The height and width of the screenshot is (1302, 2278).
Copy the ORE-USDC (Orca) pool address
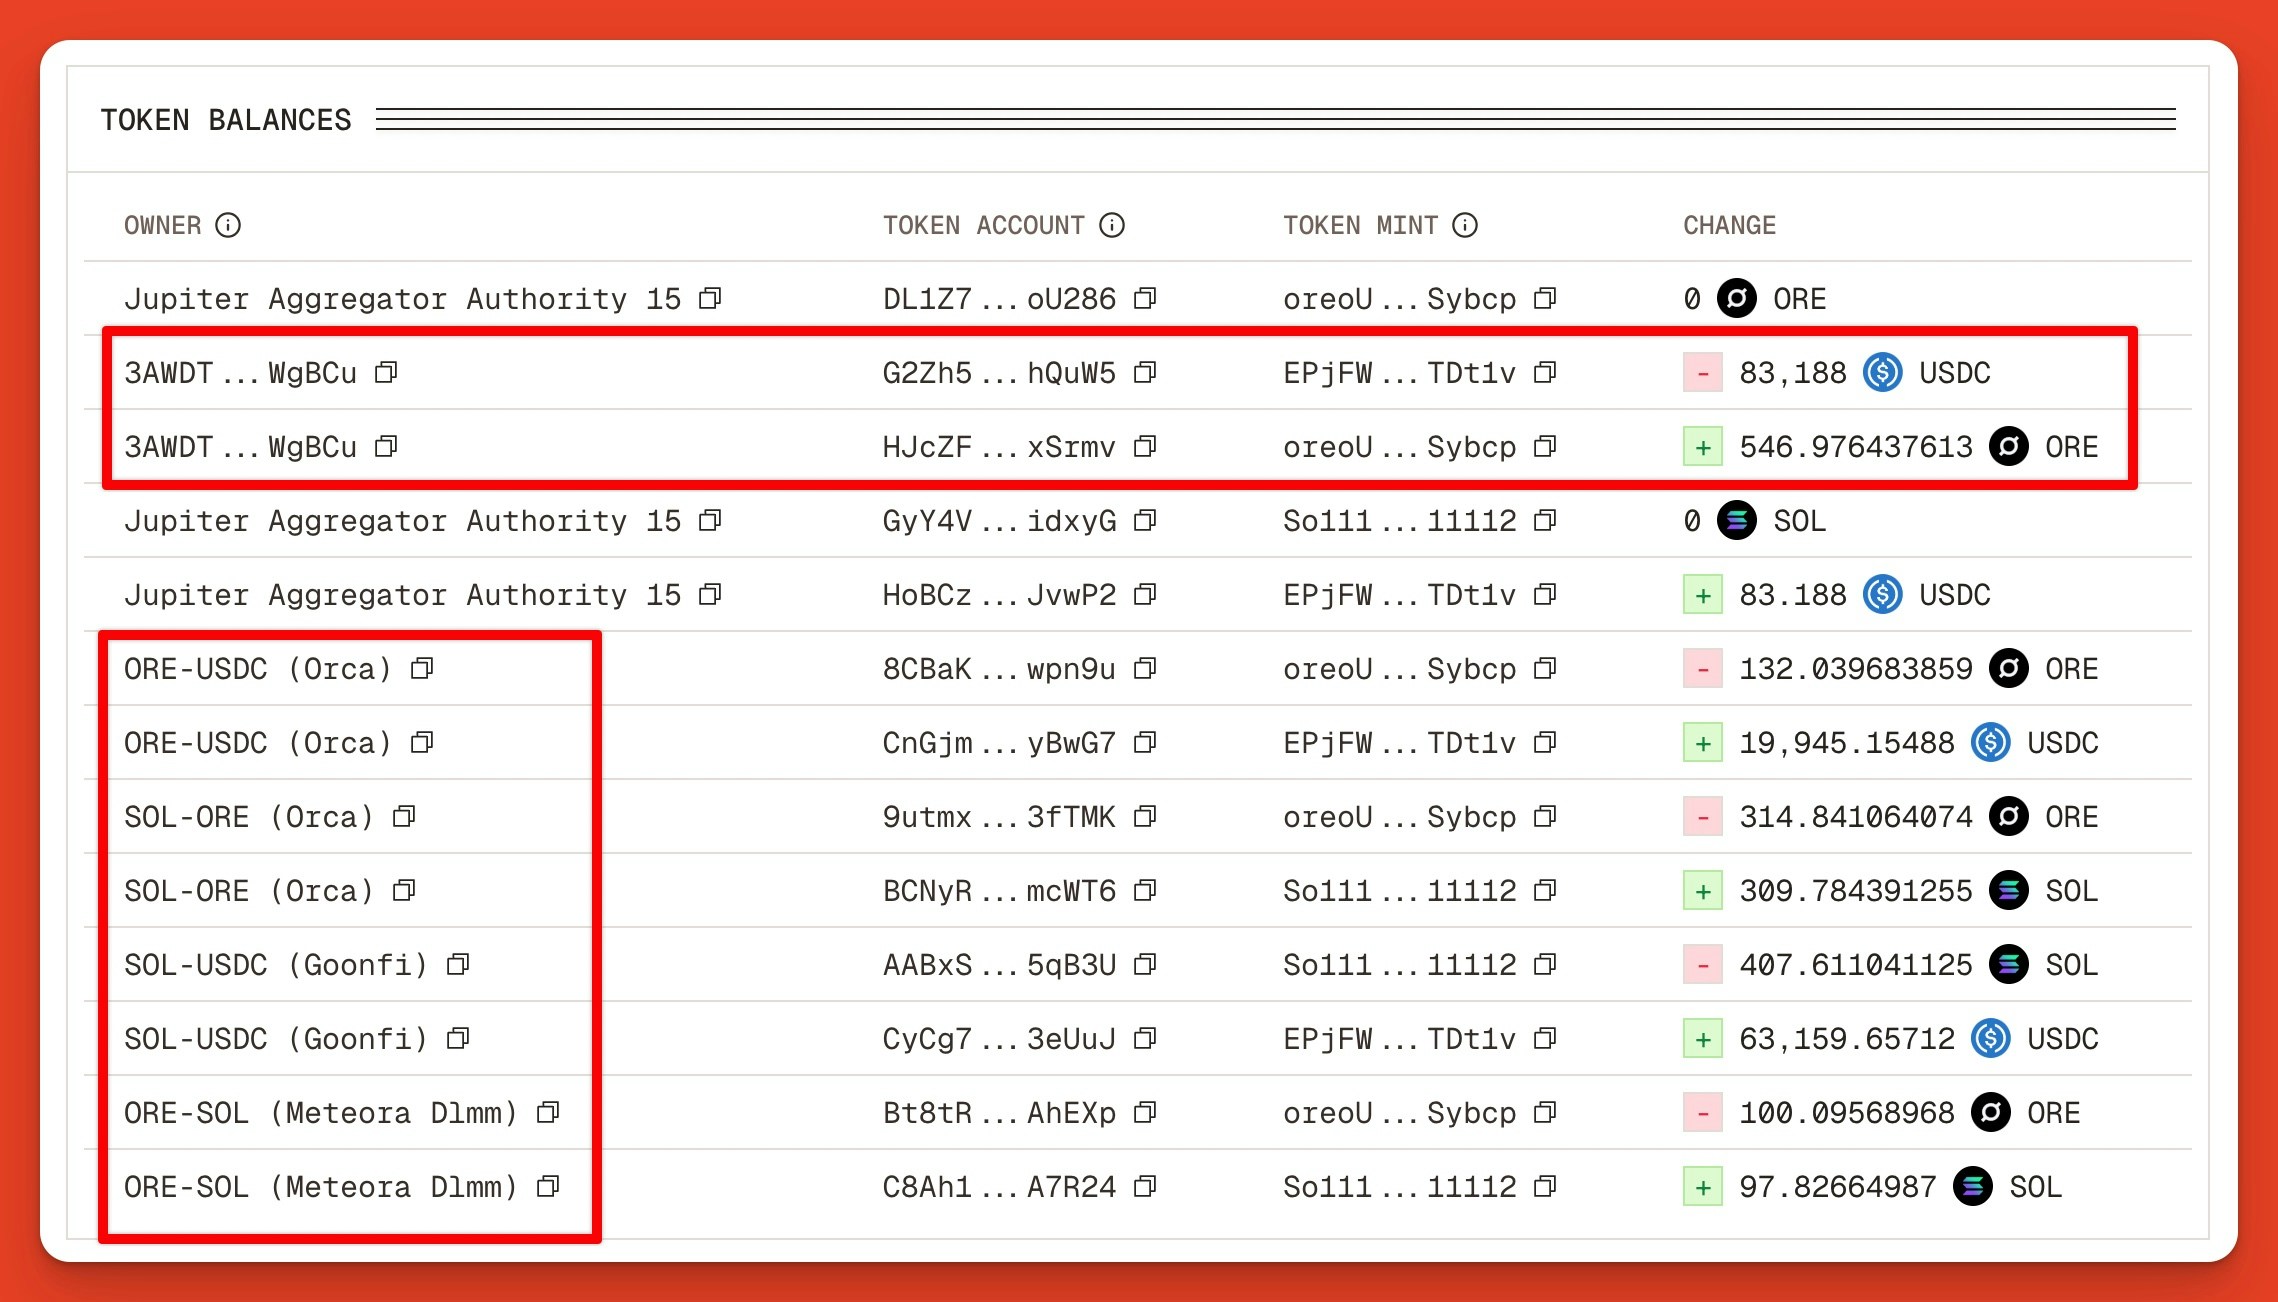(x=421, y=668)
